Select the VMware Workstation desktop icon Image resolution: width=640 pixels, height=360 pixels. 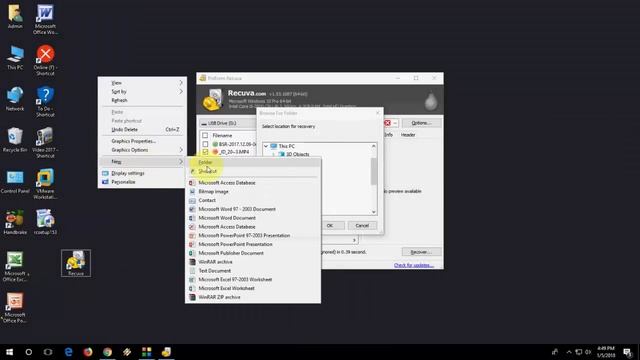pos(45,184)
